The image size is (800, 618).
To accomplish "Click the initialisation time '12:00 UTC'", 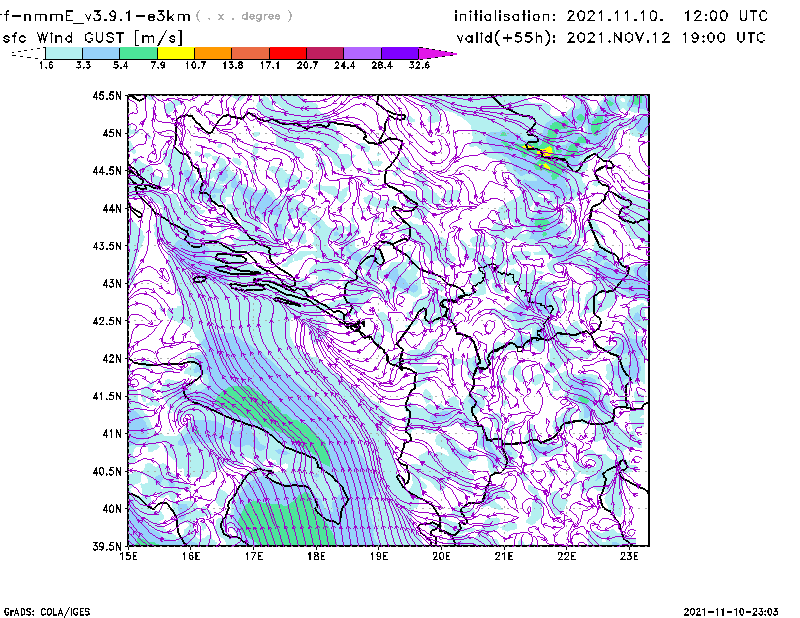I will pyautogui.click(x=726, y=16).
